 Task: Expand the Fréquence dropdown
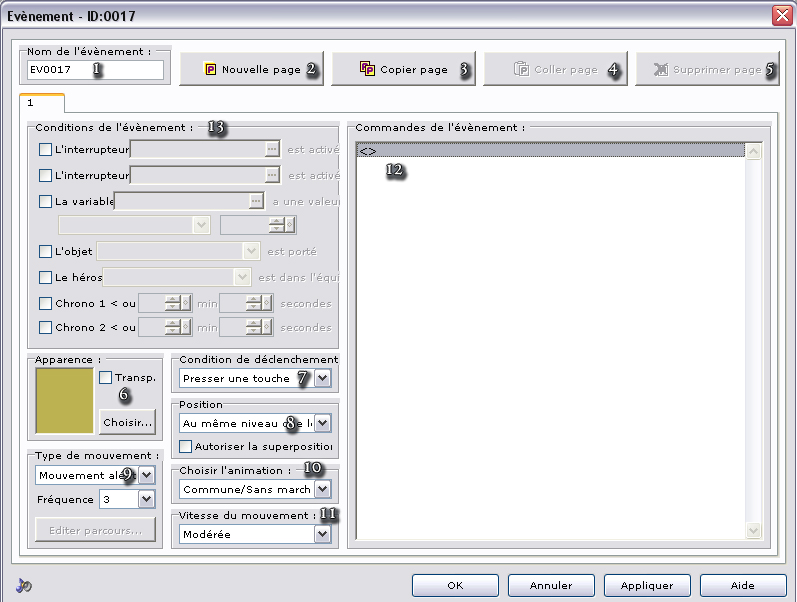pyautogui.click(x=147, y=499)
